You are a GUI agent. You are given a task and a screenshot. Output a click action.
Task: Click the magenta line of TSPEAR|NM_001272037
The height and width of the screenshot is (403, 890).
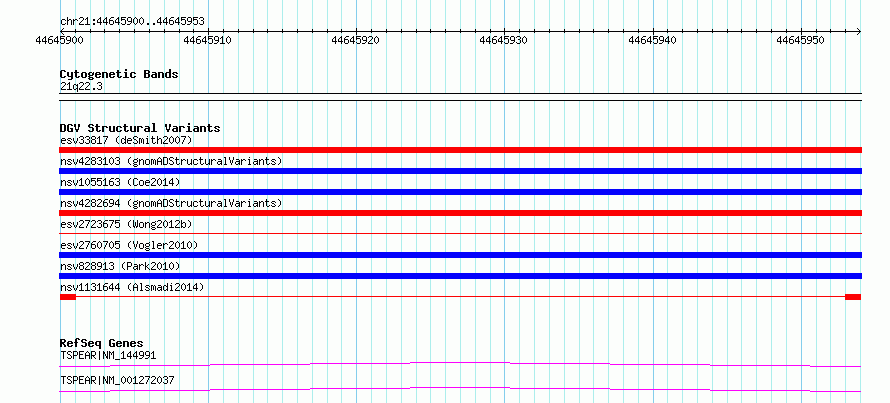click(460, 389)
